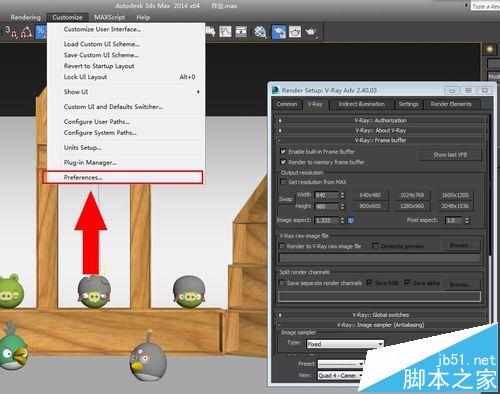Click the Customize menu in menu bar
The image size is (500, 394).
coord(67,17)
